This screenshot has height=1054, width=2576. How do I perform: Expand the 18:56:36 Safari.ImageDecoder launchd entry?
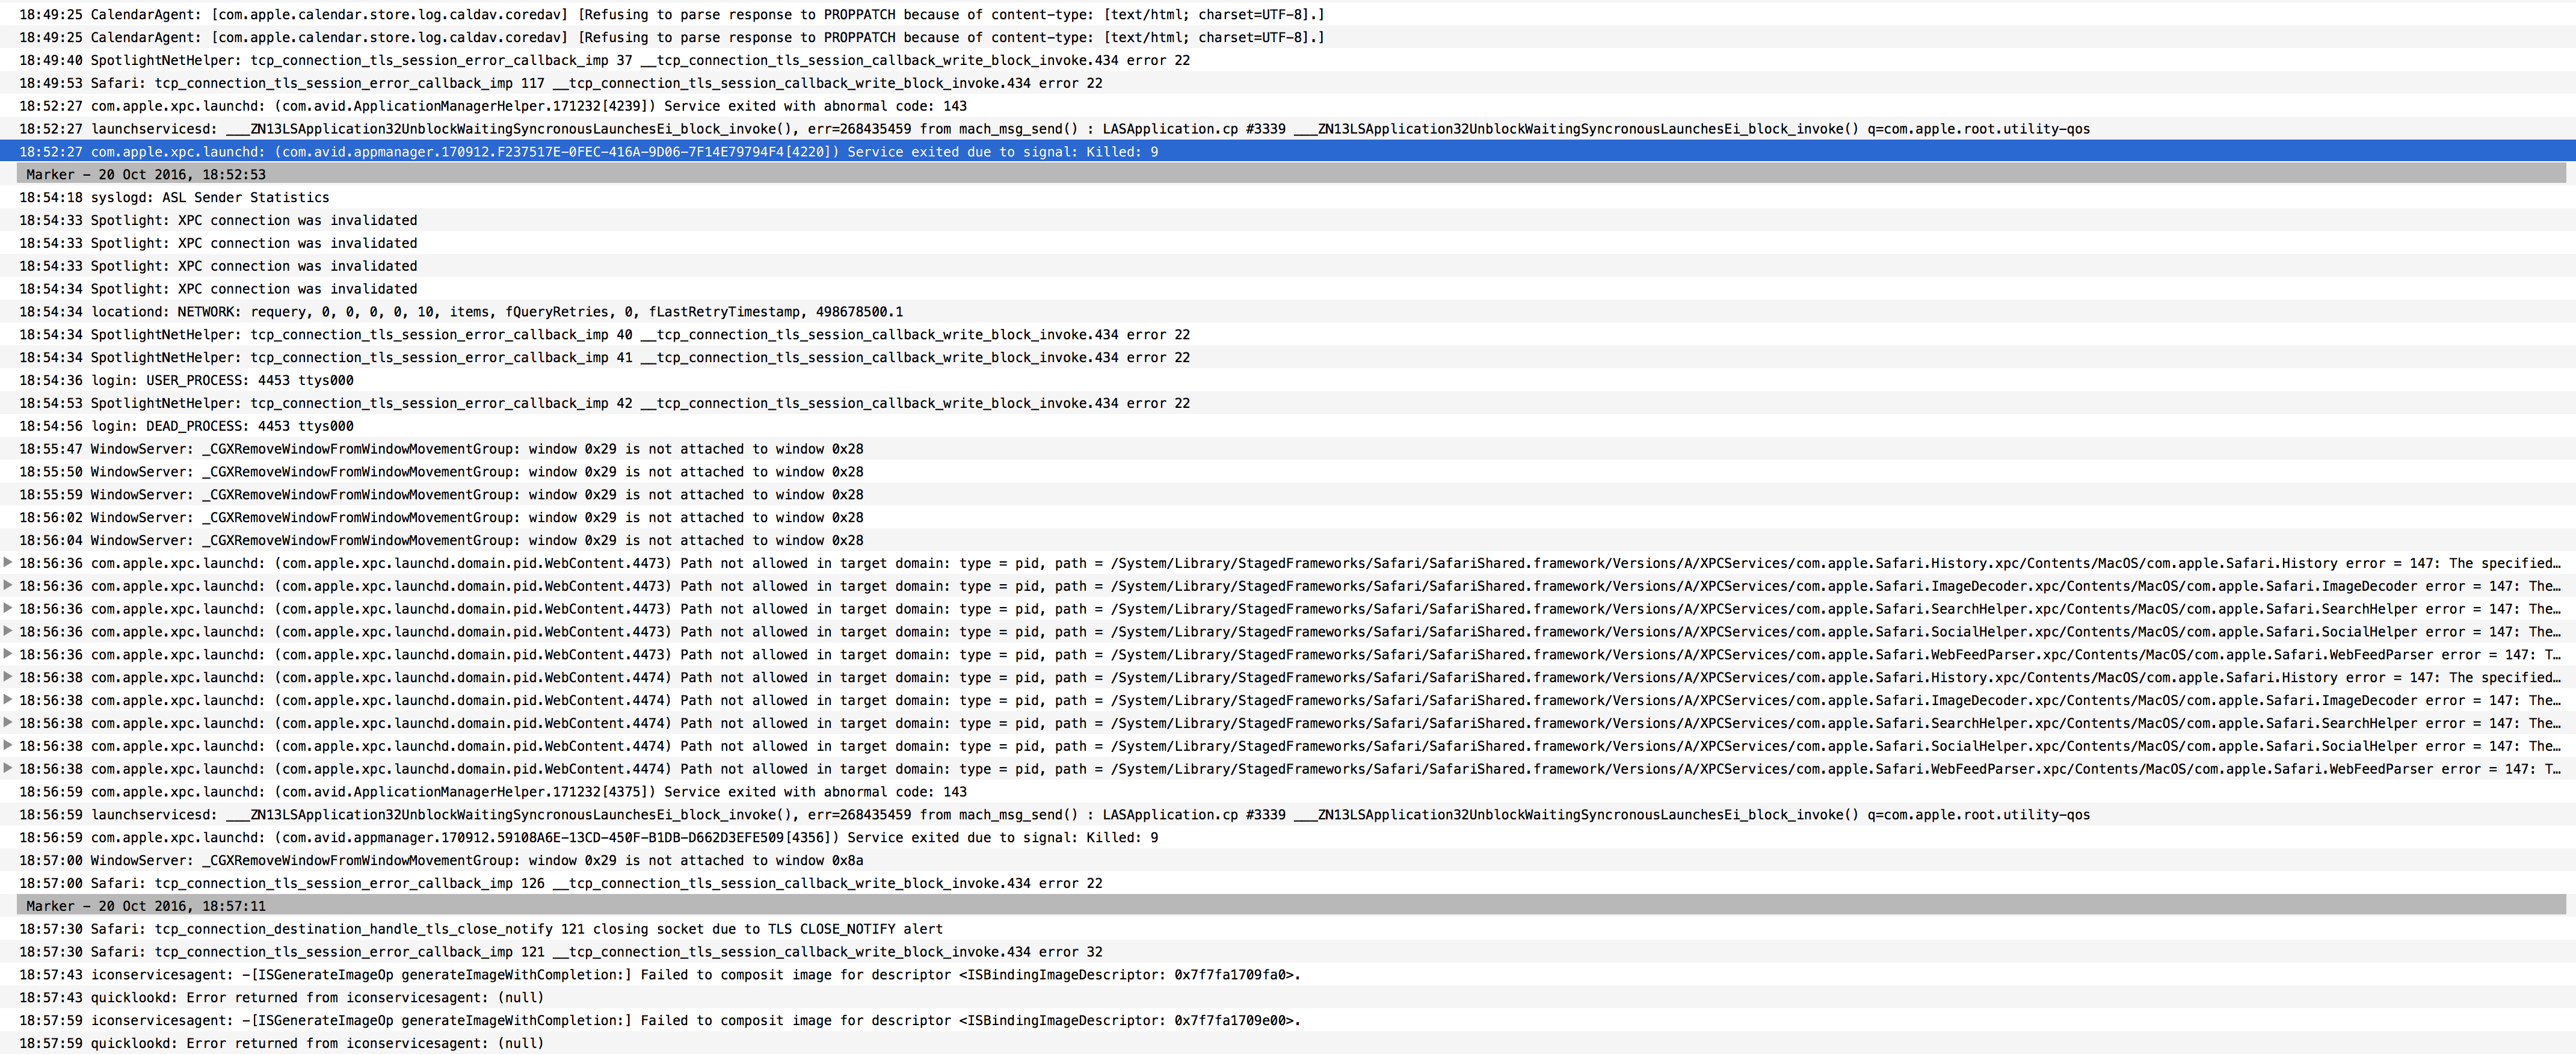click(x=8, y=586)
